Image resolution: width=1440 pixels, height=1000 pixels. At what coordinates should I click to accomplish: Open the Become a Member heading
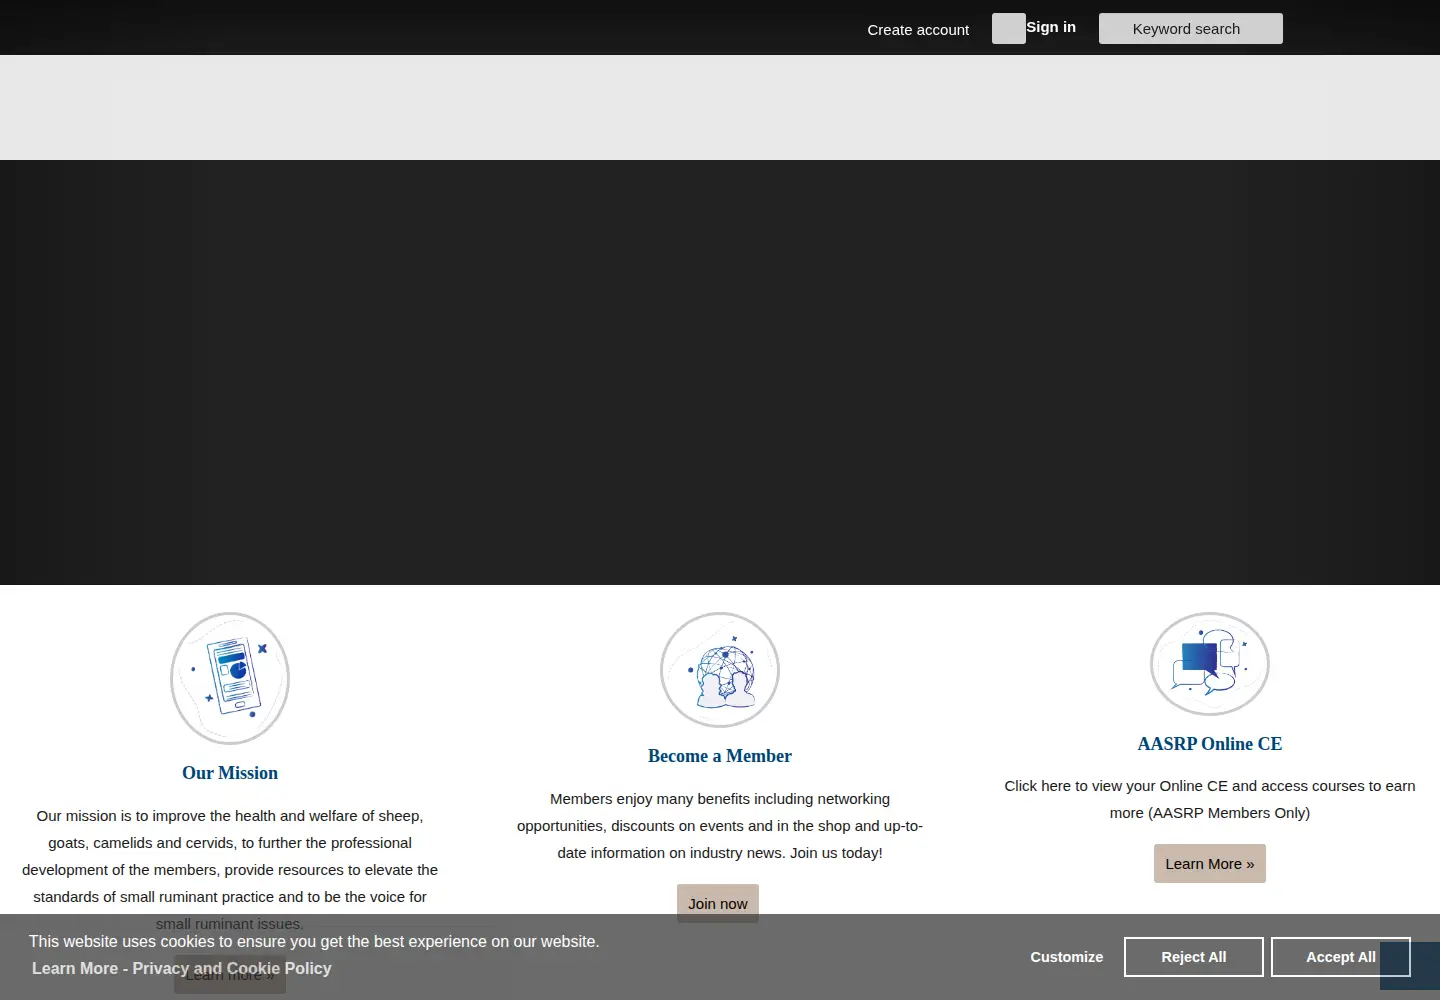720,756
